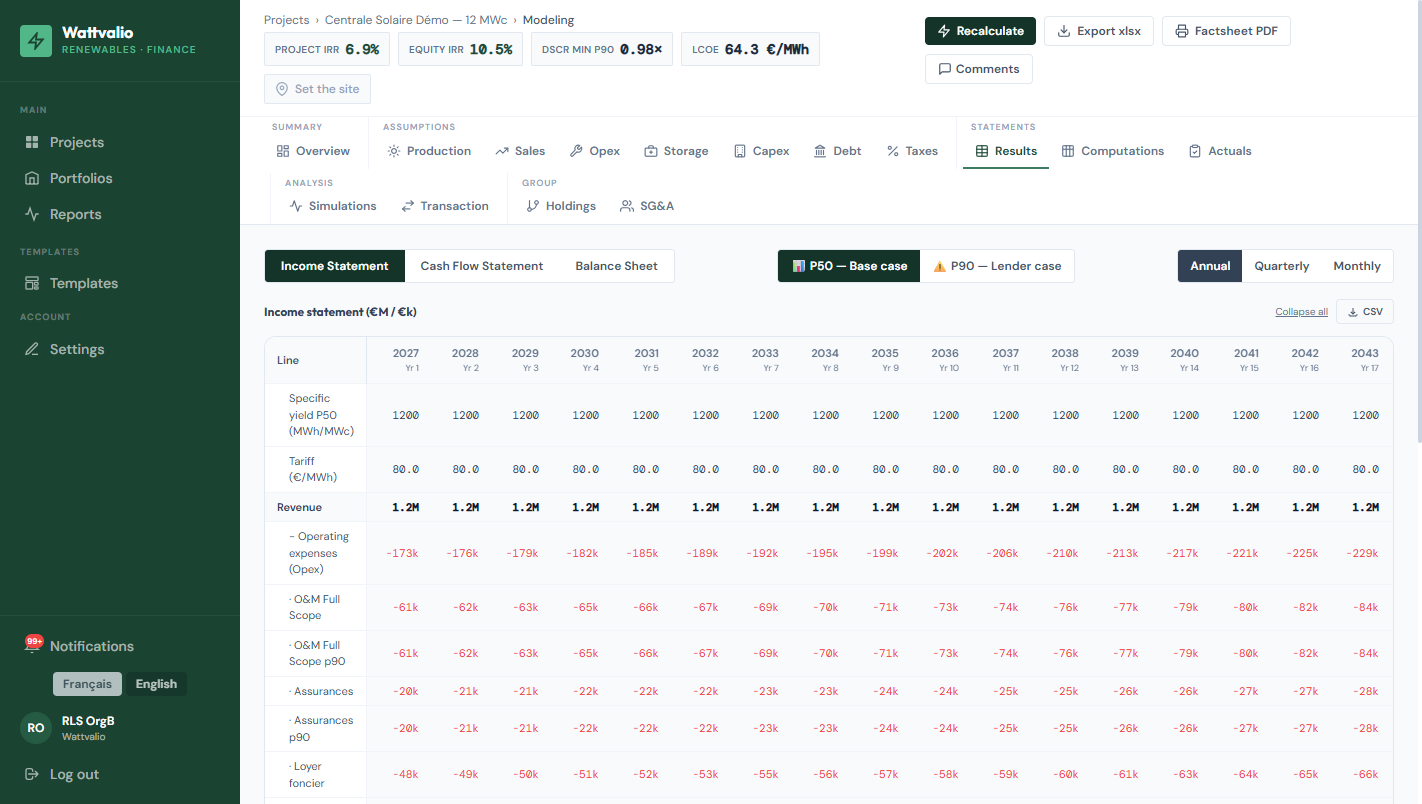The image size is (1422, 804).
Task: Open the Actuals tab
Action: [1220, 151]
